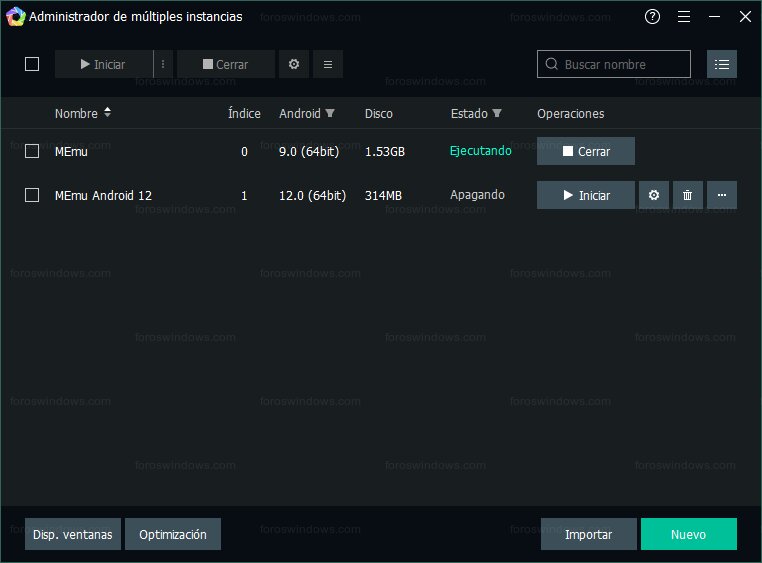Click the batch settings gear icon
Screen dimensions: 762x563
(x=294, y=64)
